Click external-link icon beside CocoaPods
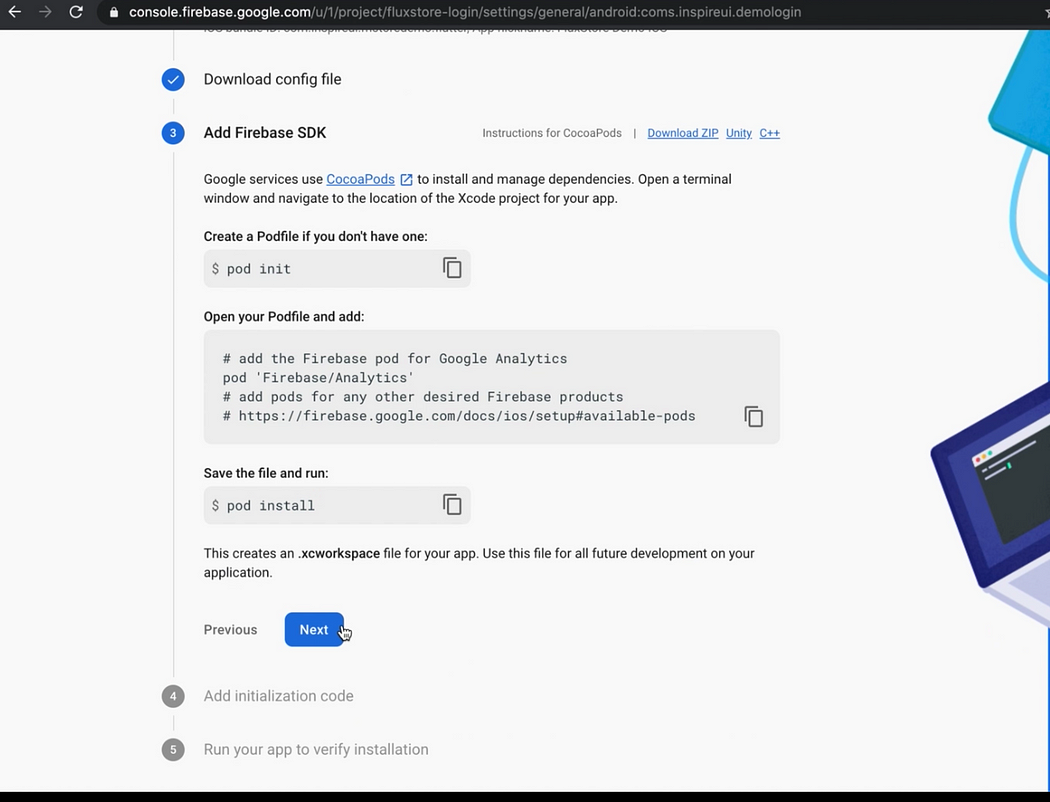The width and height of the screenshot is (1050, 802). [406, 180]
